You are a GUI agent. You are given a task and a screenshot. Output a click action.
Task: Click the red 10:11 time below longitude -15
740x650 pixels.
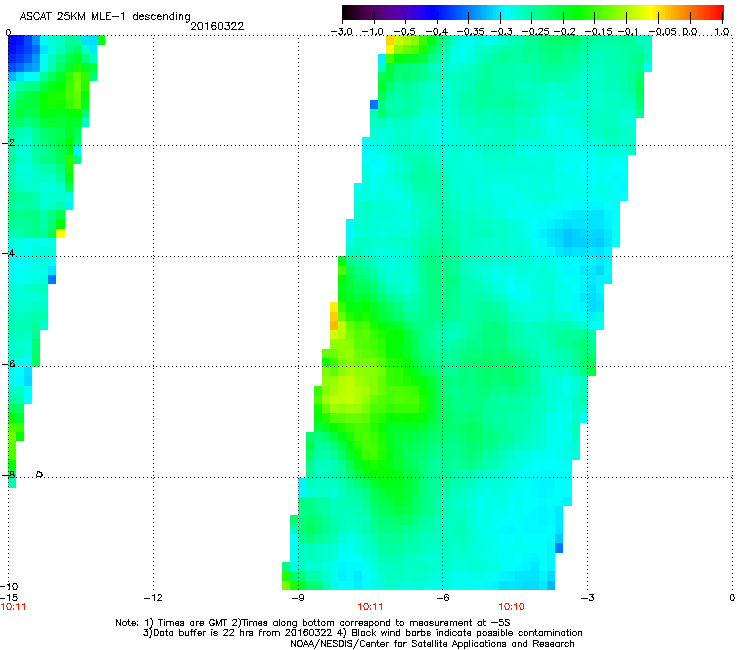pos(13,607)
